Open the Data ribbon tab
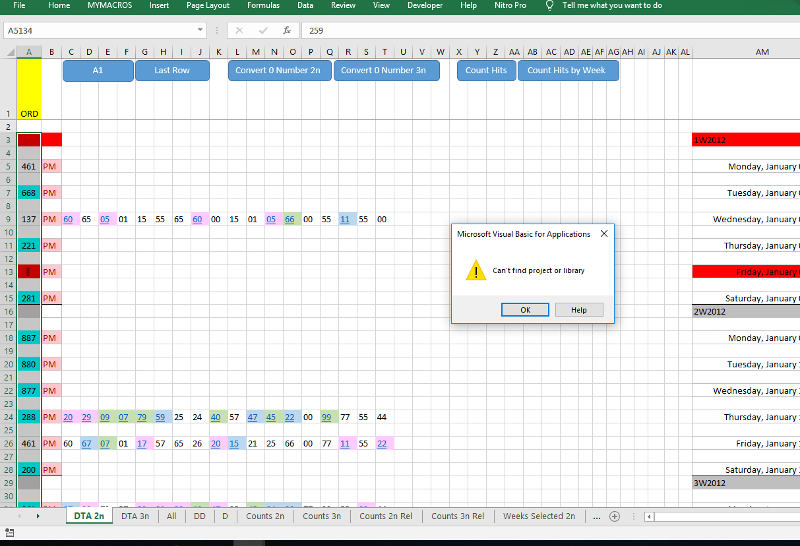Image resolution: width=800 pixels, height=546 pixels. point(305,5)
